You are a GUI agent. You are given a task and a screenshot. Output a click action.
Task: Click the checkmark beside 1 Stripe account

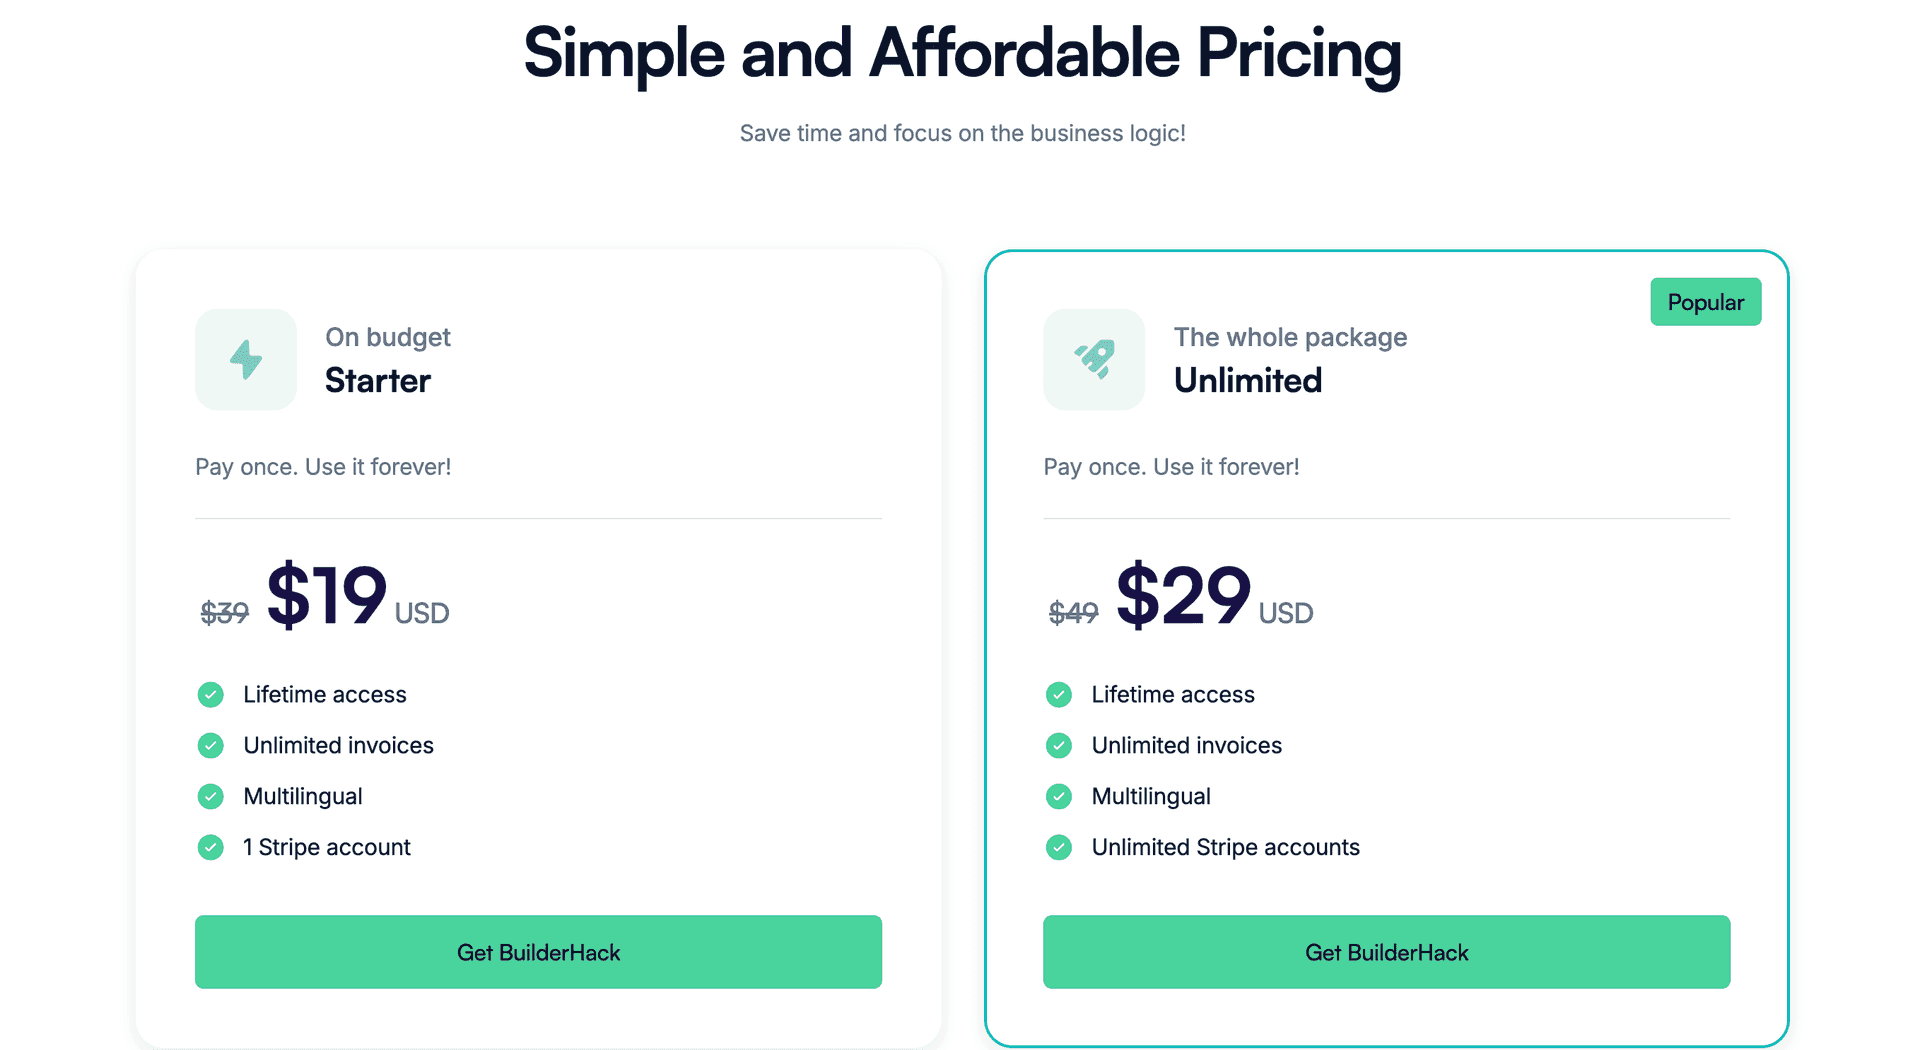click(210, 847)
